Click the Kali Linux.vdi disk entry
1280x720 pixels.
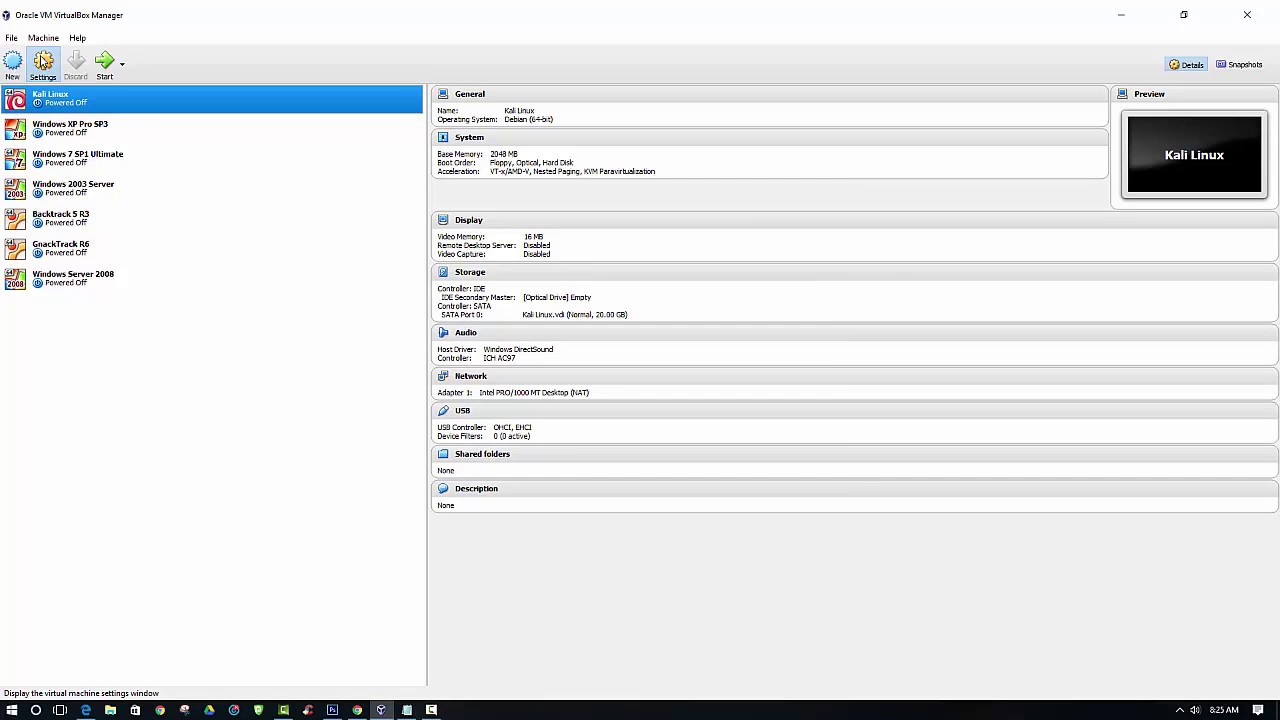tap(575, 315)
